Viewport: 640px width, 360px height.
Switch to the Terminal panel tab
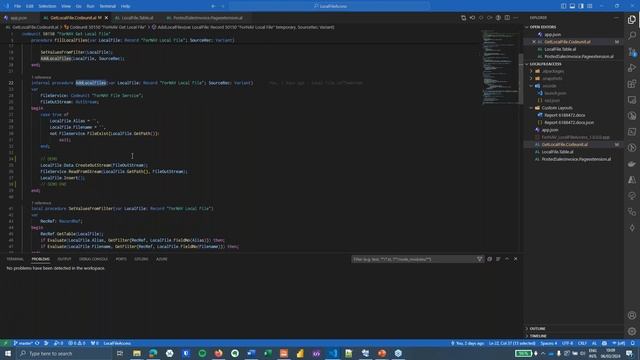(x=15, y=259)
